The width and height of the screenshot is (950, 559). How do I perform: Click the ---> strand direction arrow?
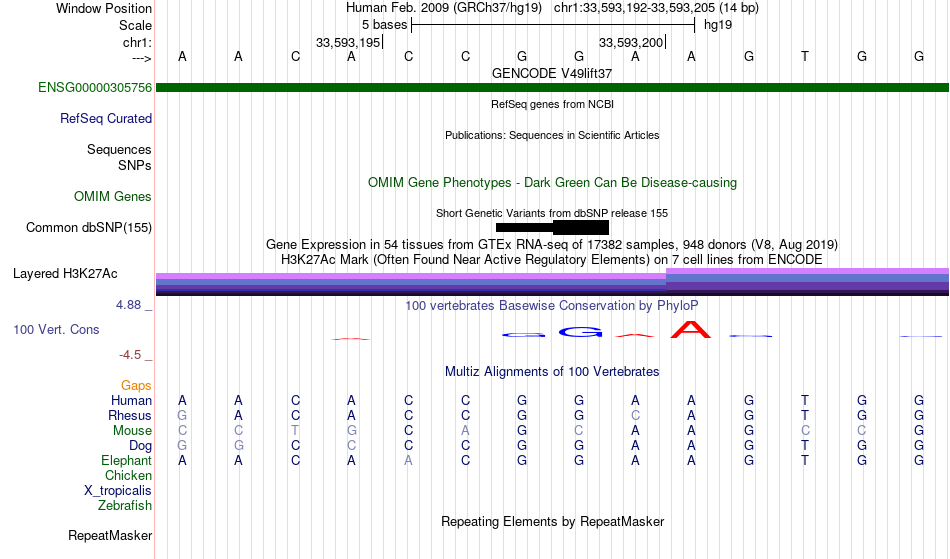pos(142,58)
